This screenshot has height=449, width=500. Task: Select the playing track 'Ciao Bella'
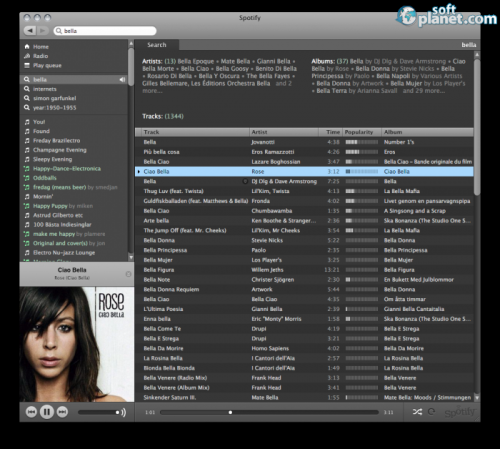pyautogui.click(x=304, y=172)
